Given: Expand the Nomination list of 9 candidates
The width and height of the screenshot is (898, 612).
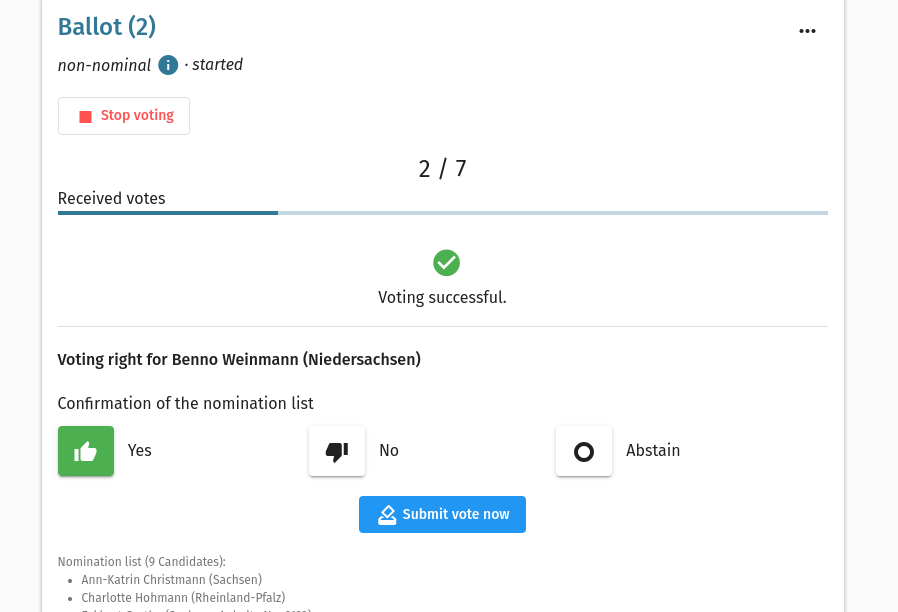Looking at the screenshot, I should coord(141,561).
